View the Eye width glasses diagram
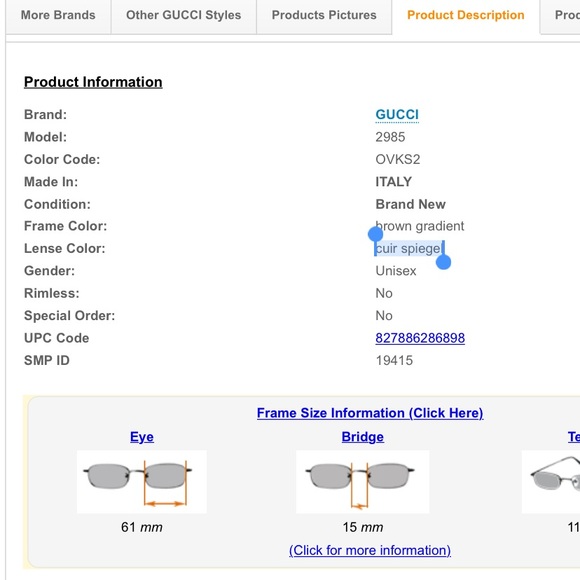580x580 pixels. click(142, 482)
